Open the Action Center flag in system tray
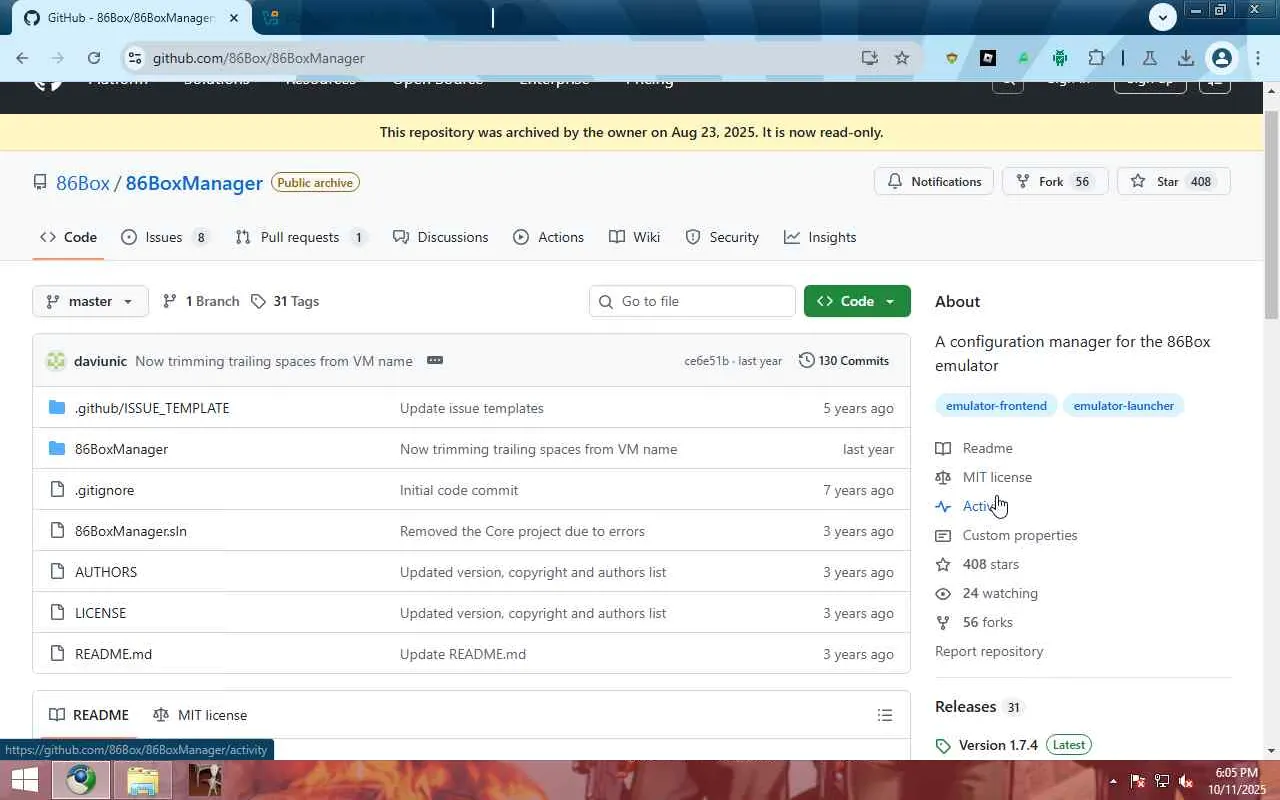This screenshot has height=800, width=1280. (1137, 781)
